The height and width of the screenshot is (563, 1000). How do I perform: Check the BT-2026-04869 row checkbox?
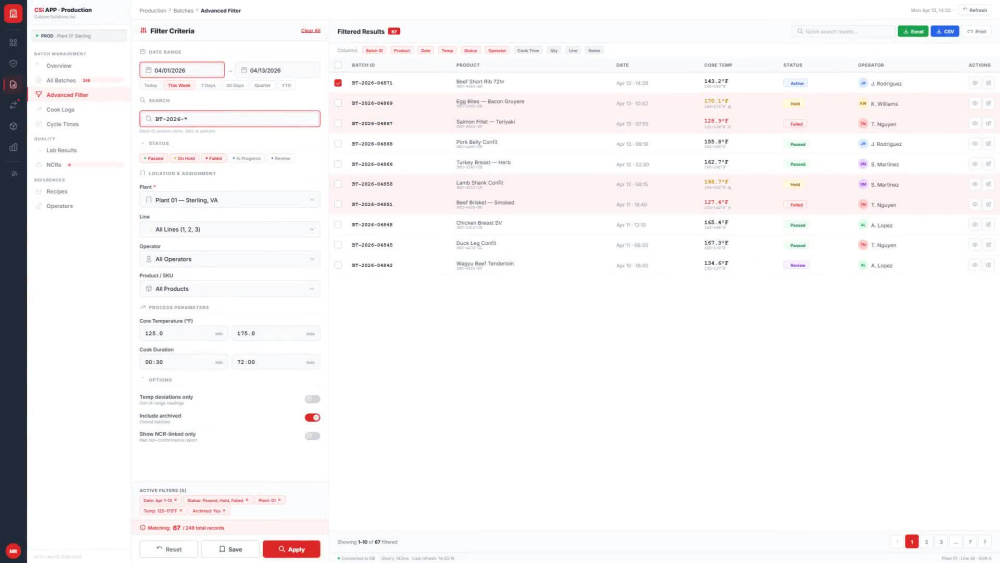pos(338,103)
